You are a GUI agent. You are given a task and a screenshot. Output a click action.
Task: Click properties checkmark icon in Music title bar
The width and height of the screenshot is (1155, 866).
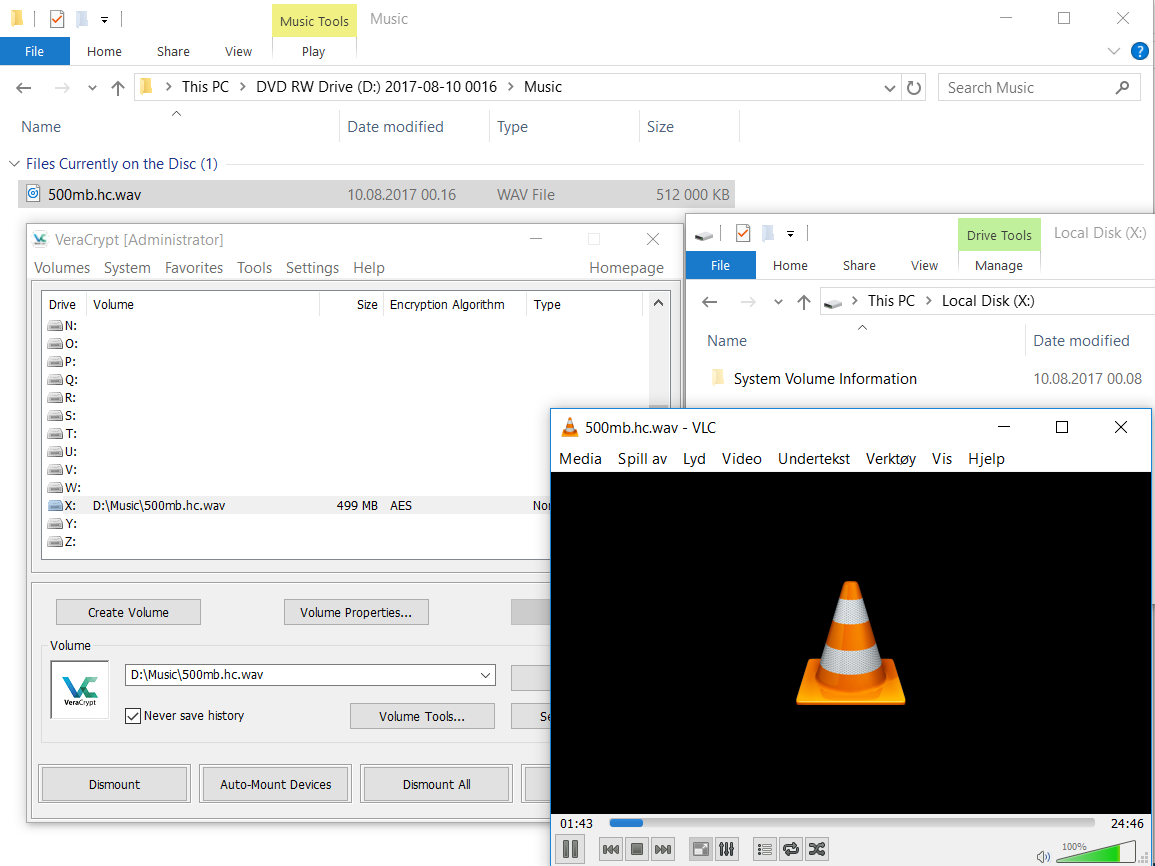[x=57, y=19]
